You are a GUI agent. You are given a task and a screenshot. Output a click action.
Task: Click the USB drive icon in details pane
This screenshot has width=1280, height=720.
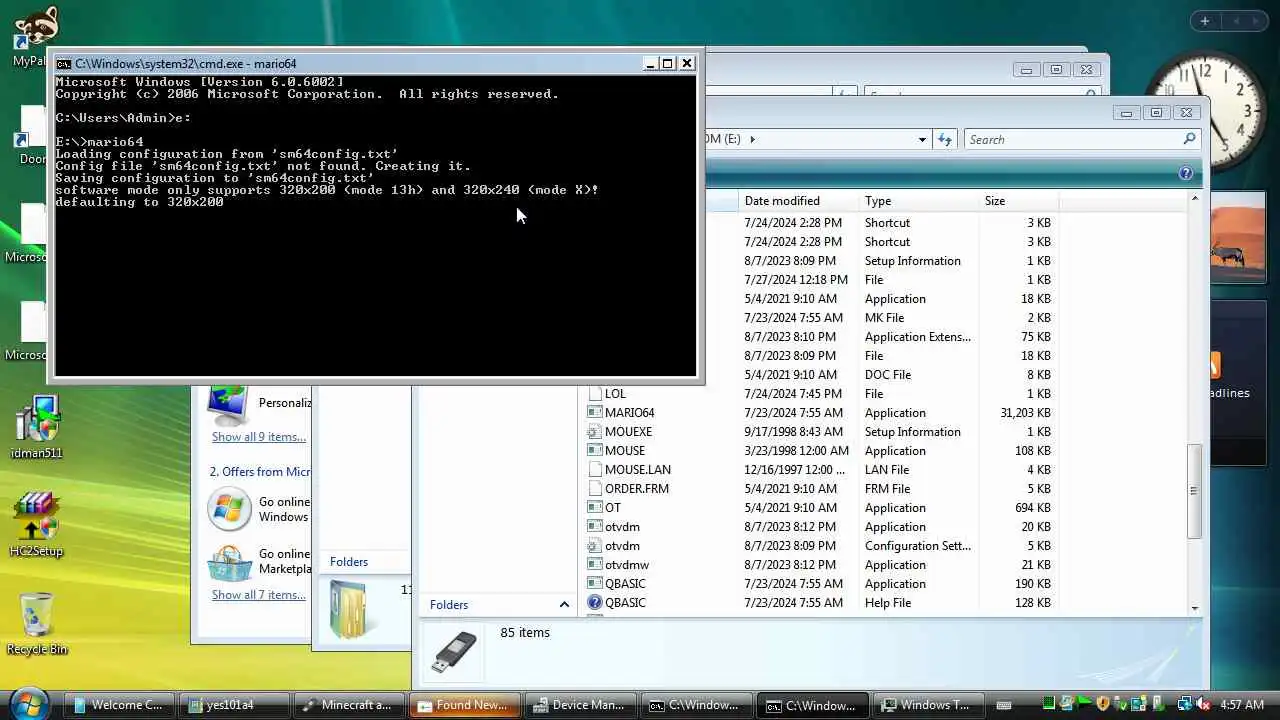point(455,651)
